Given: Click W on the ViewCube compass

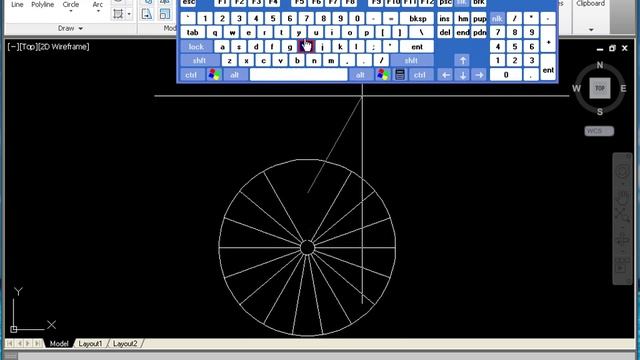Looking at the screenshot, I should click(x=576, y=88).
